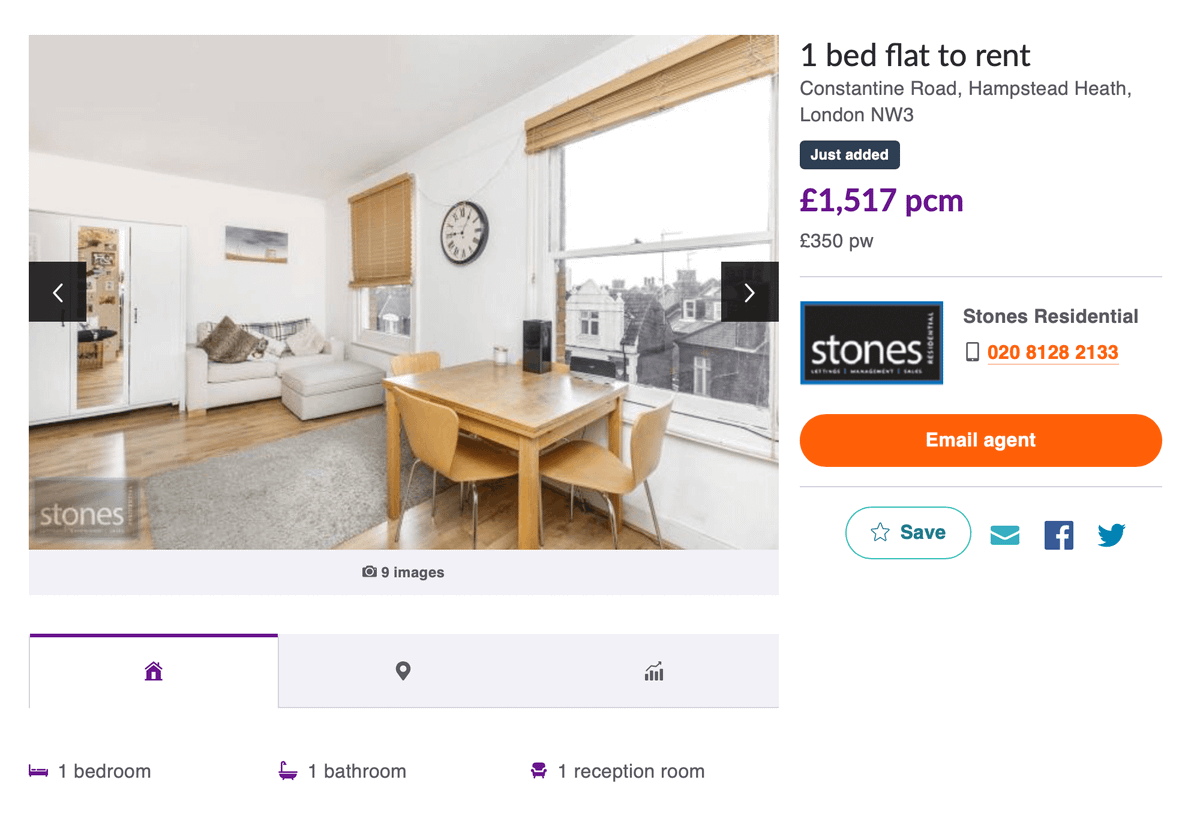Save this property with the star button

[908, 533]
